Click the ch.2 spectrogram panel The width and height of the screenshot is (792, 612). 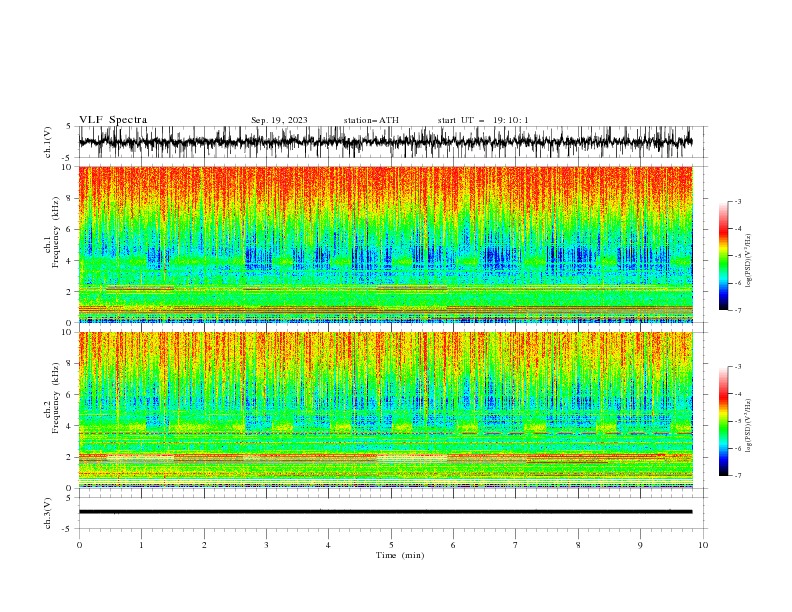coord(386,410)
